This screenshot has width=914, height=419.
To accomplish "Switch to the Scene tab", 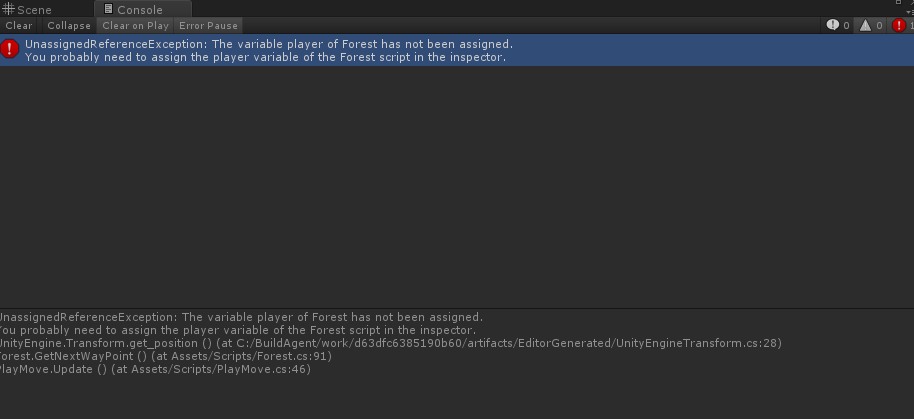I will [x=27, y=9].
